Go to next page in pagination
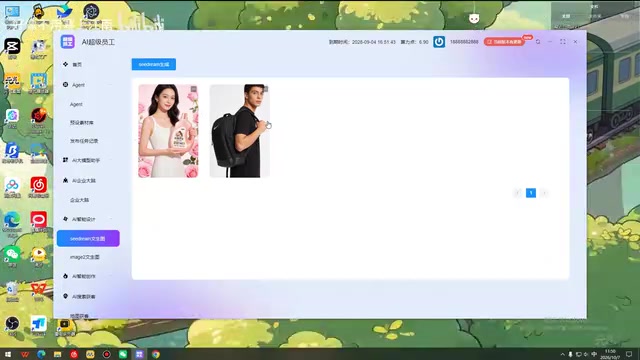Viewport: 640px width, 360px height. tap(544, 193)
